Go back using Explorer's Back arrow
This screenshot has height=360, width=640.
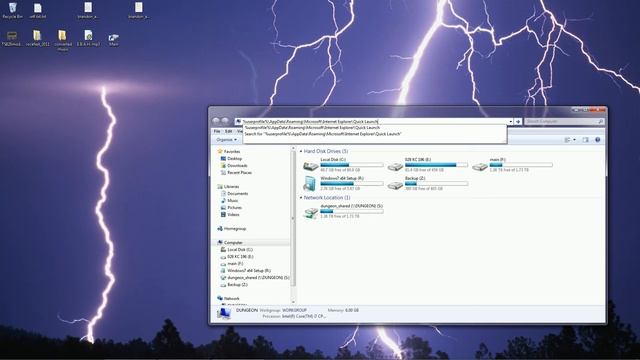click(x=216, y=121)
